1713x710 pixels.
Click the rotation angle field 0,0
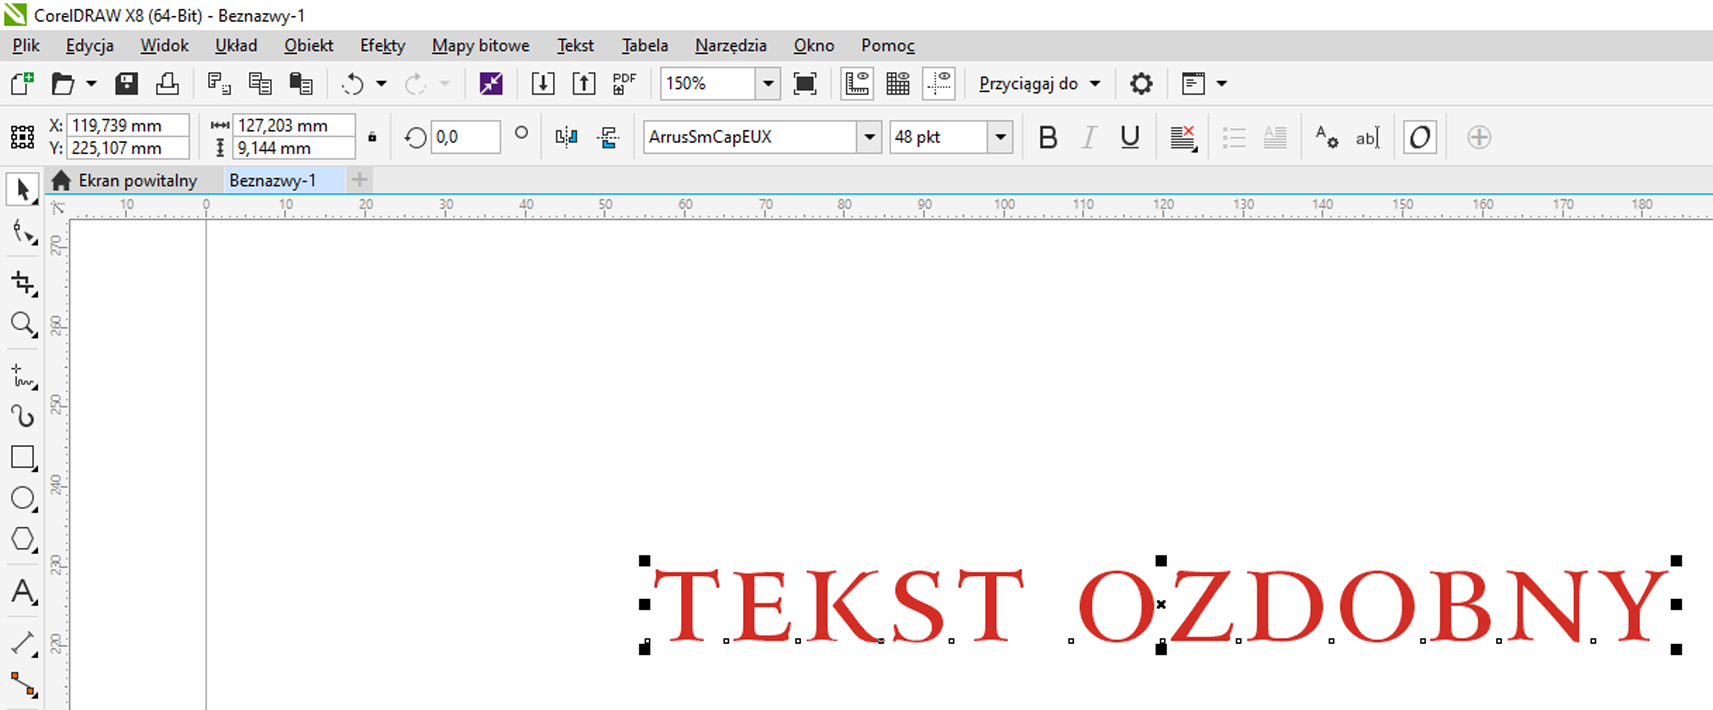click(x=466, y=137)
